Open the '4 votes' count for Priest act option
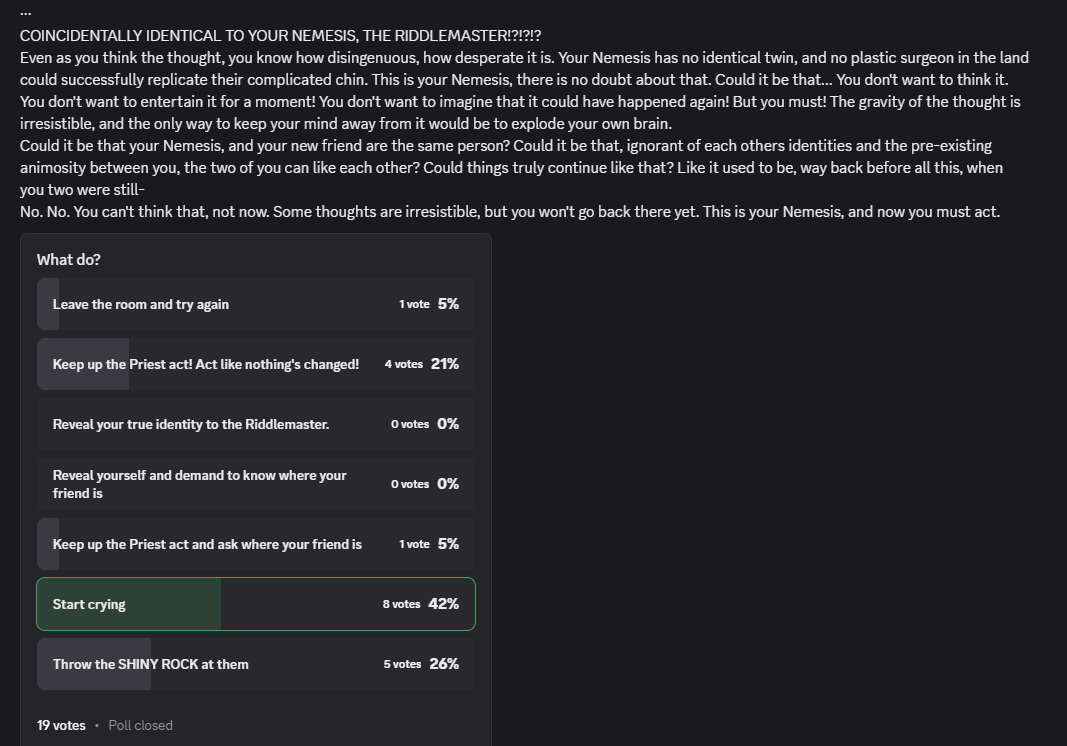This screenshot has height=746, width=1067. tap(404, 364)
